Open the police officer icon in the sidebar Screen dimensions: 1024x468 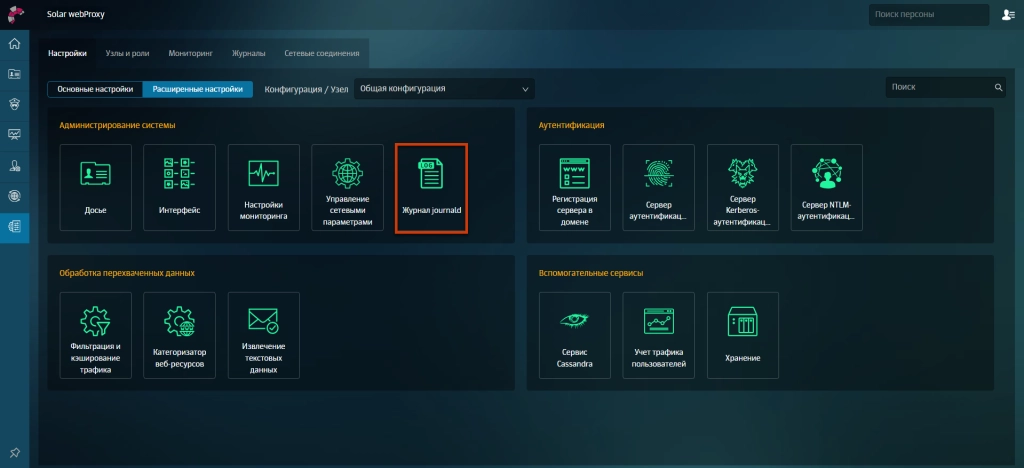(14, 104)
